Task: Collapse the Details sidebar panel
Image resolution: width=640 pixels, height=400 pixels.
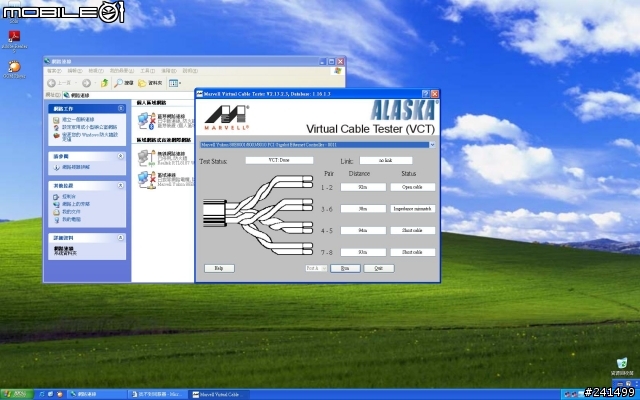Action: pos(121,238)
